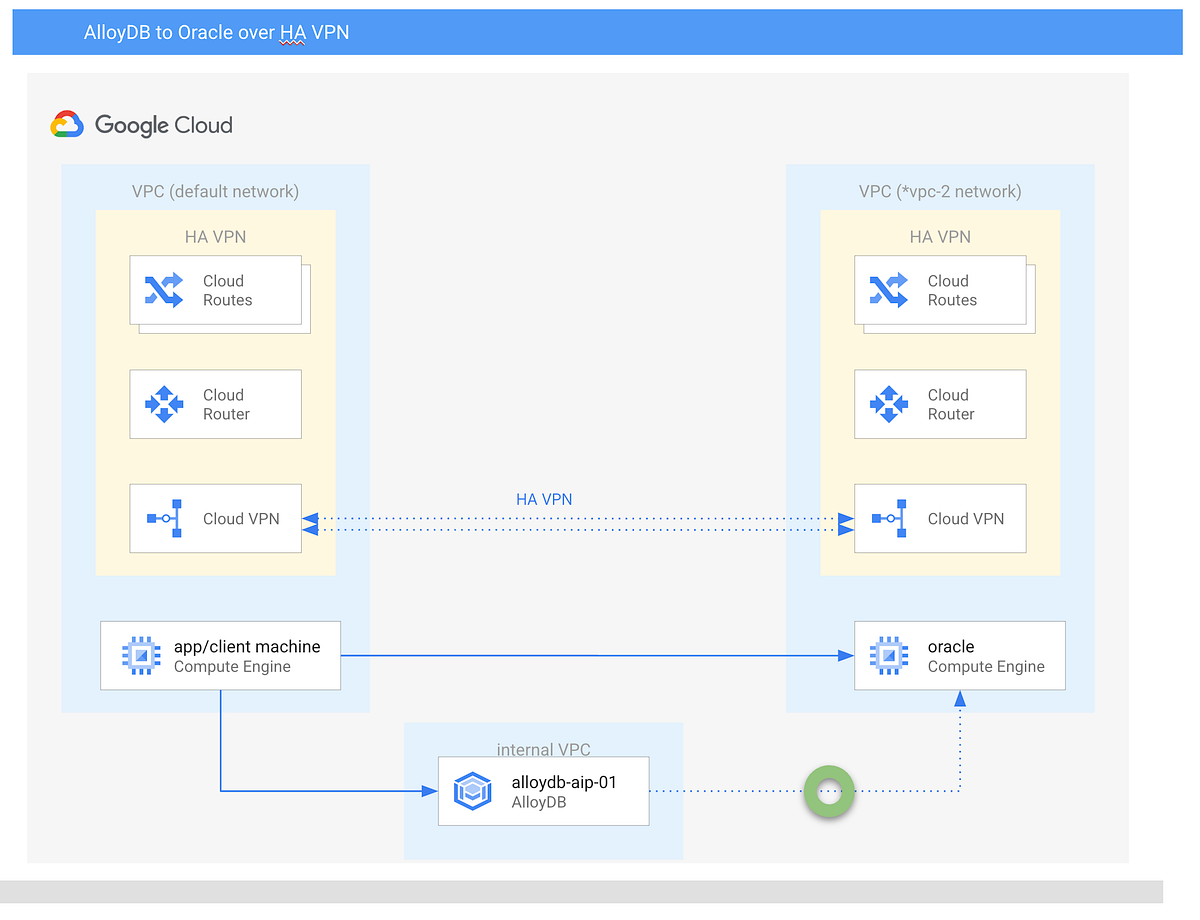Click the Cloud VPN icon in vpc-2 network
Screen dimensions: 1200x920
[888, 518]
